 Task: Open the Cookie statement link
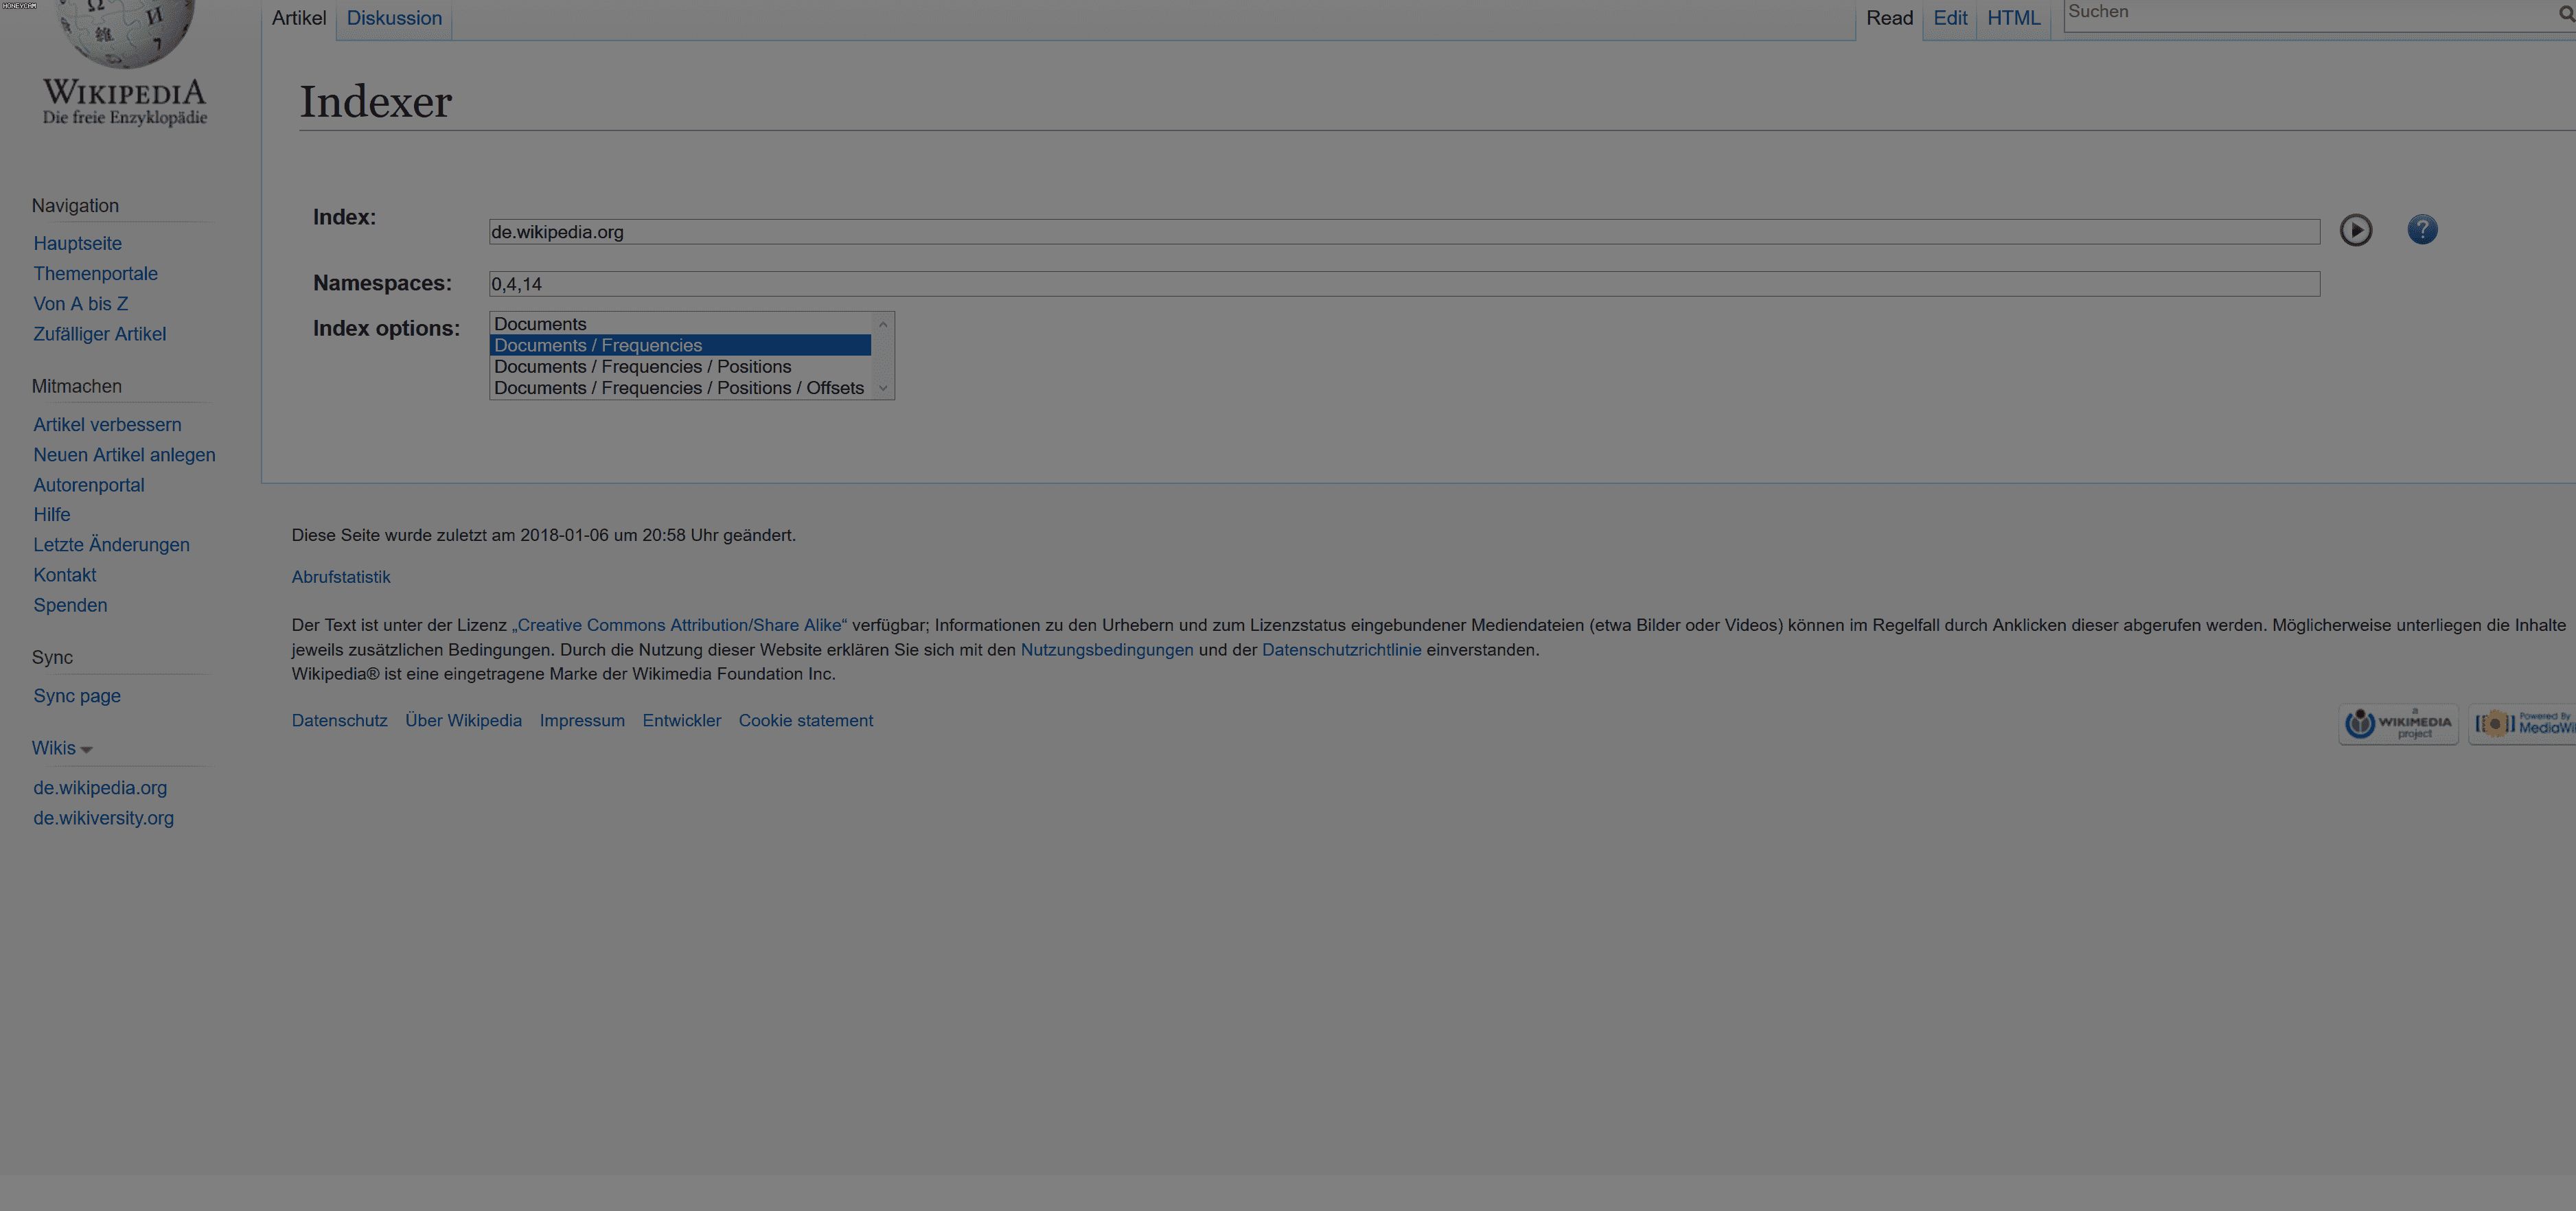[805, 721]
